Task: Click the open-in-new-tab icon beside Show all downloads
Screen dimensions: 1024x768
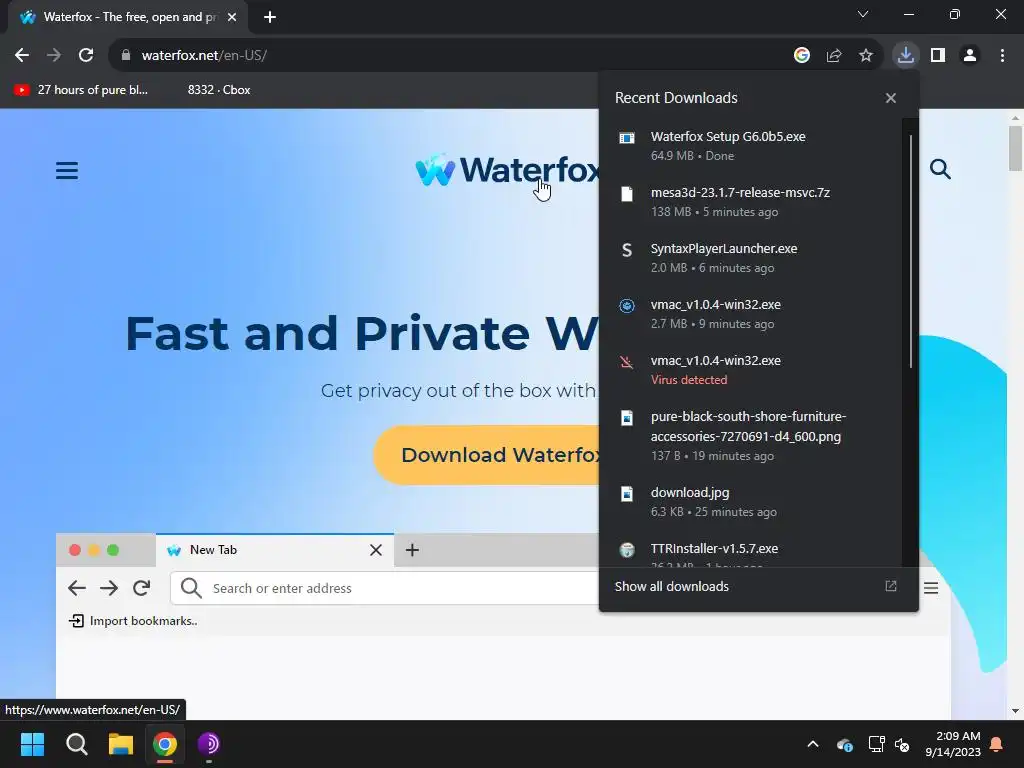Action: point(891,586)
